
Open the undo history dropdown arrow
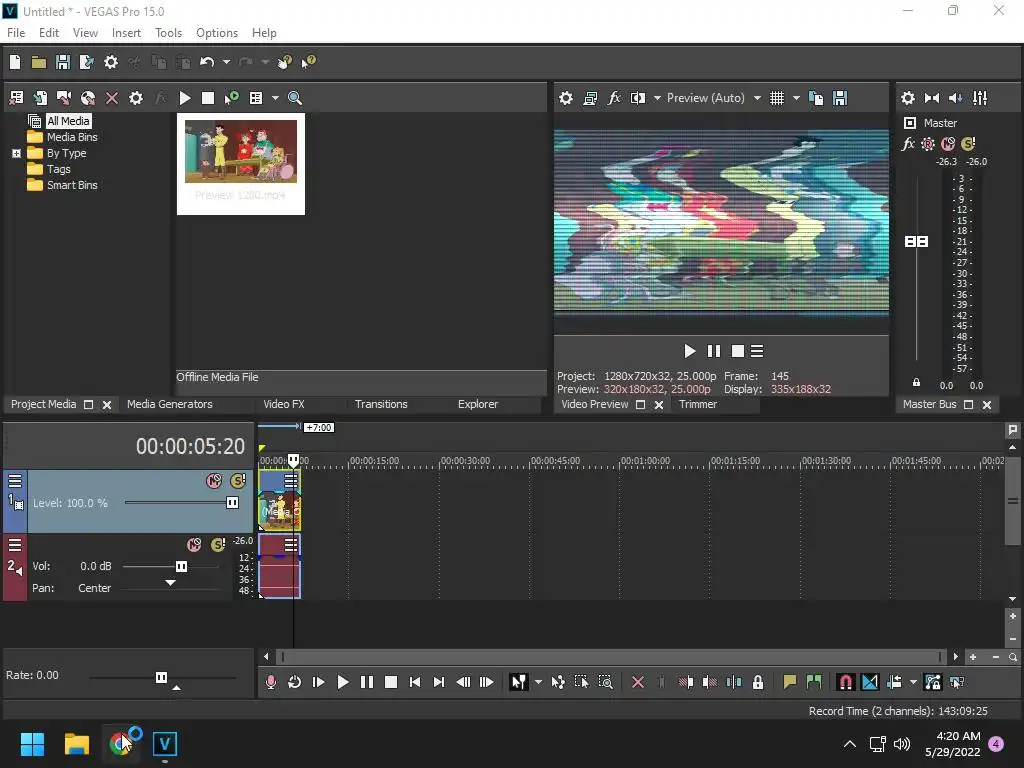tap(226, 62)
